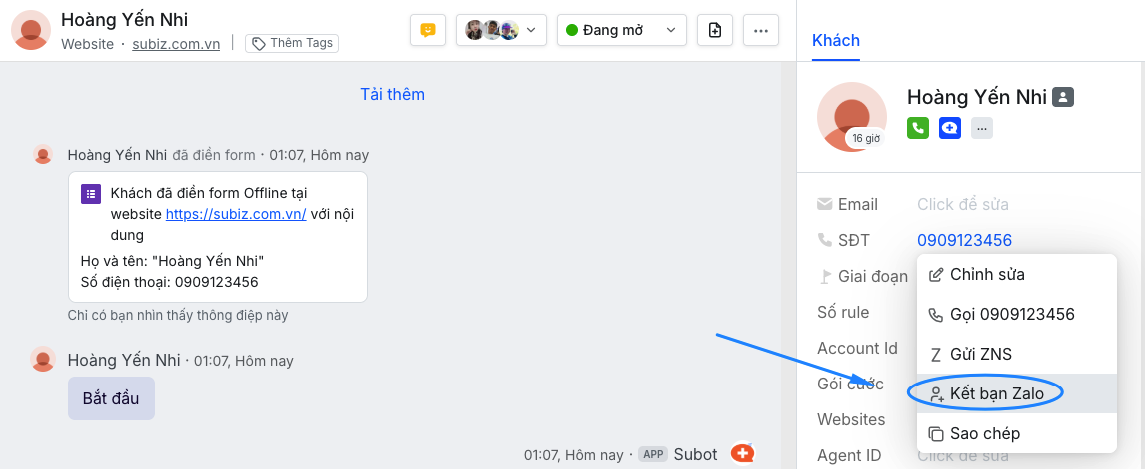Expand the assigned agents avatars dropdown
This screenshot has width=1145, height=469.
501,30
